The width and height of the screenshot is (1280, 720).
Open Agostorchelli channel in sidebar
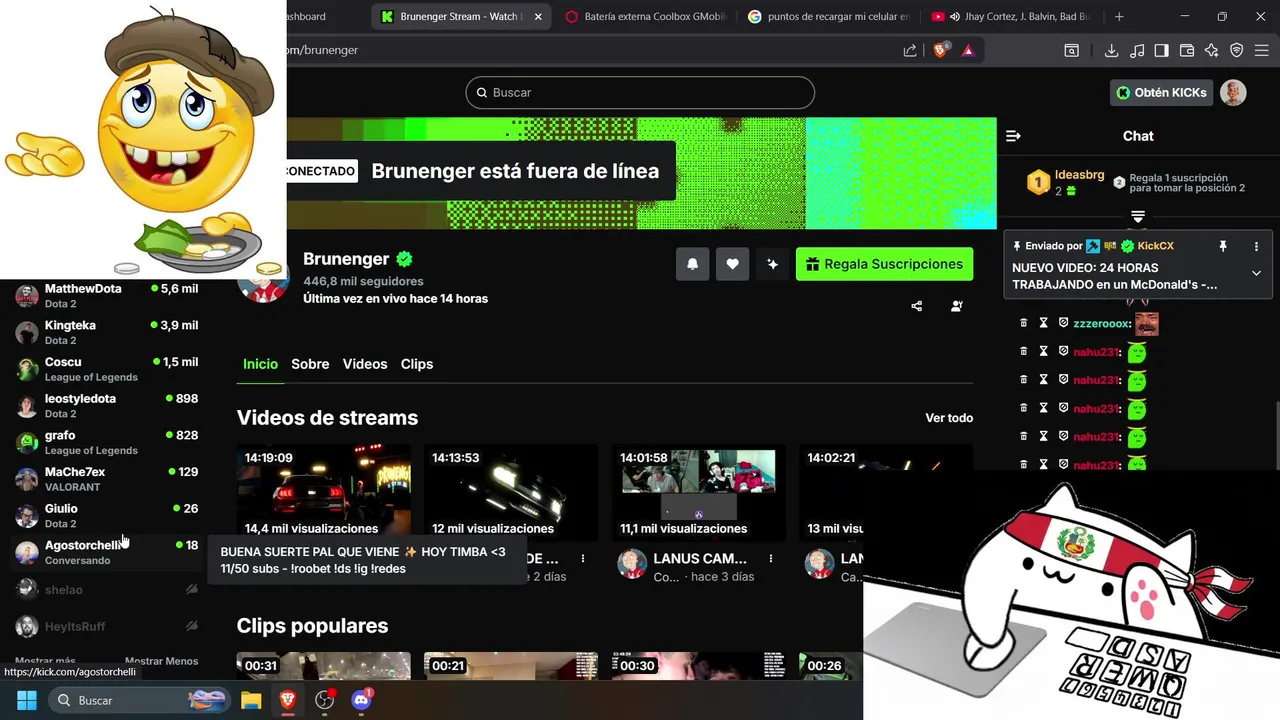click(107, 552)
